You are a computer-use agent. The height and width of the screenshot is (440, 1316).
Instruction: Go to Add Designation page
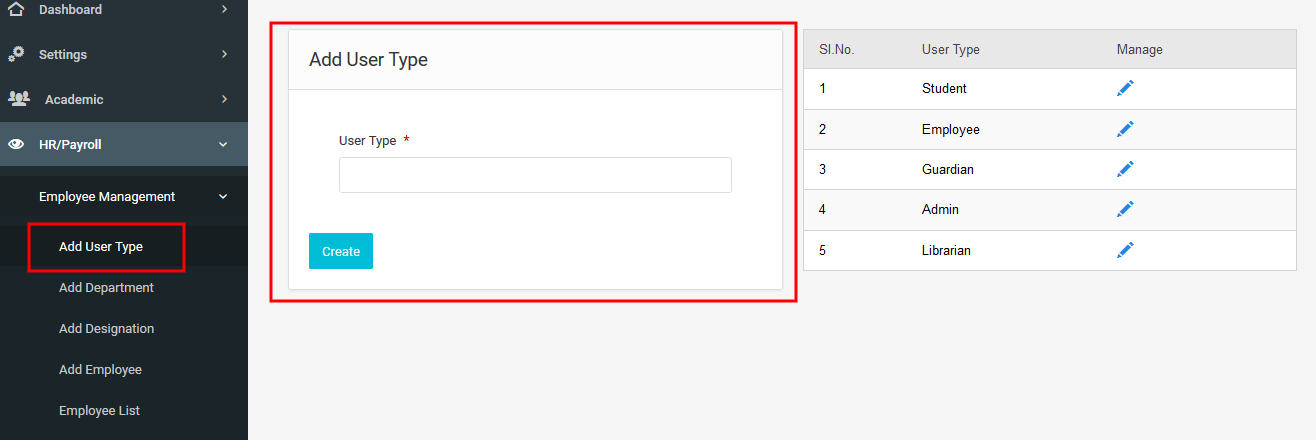[106, 328]
